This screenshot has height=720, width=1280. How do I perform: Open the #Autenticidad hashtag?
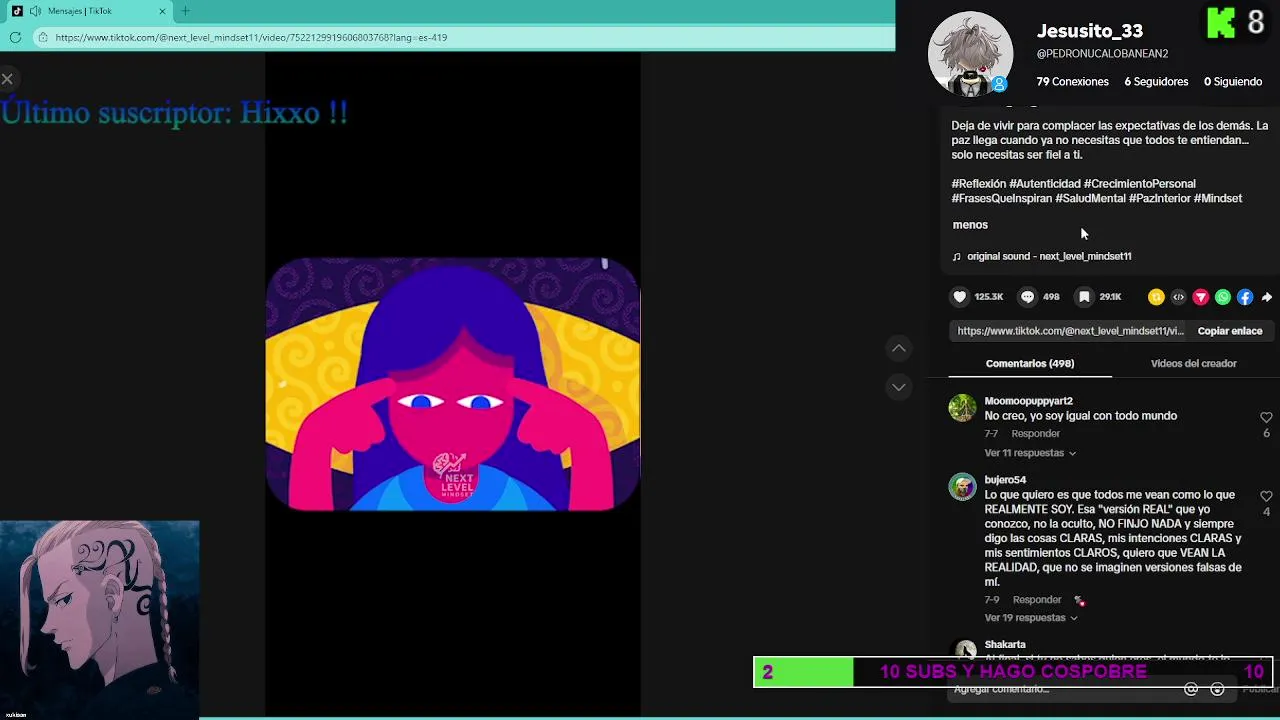pos(1044,184)
